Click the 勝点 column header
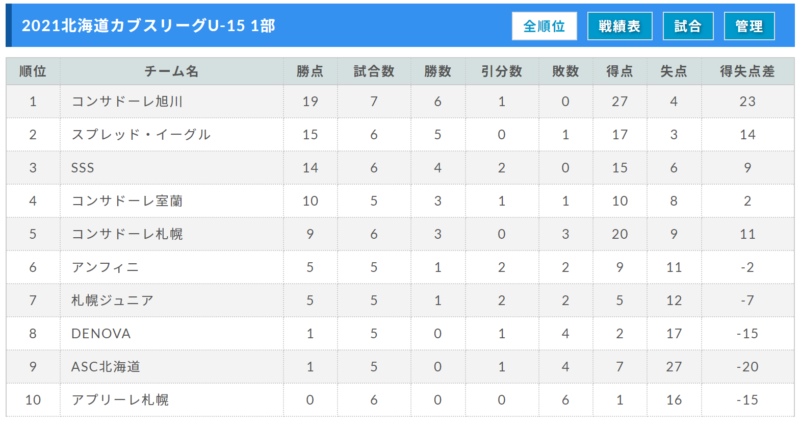Viewport: 800px width, 426px height. pyautogui.click(x=310, y=71)
